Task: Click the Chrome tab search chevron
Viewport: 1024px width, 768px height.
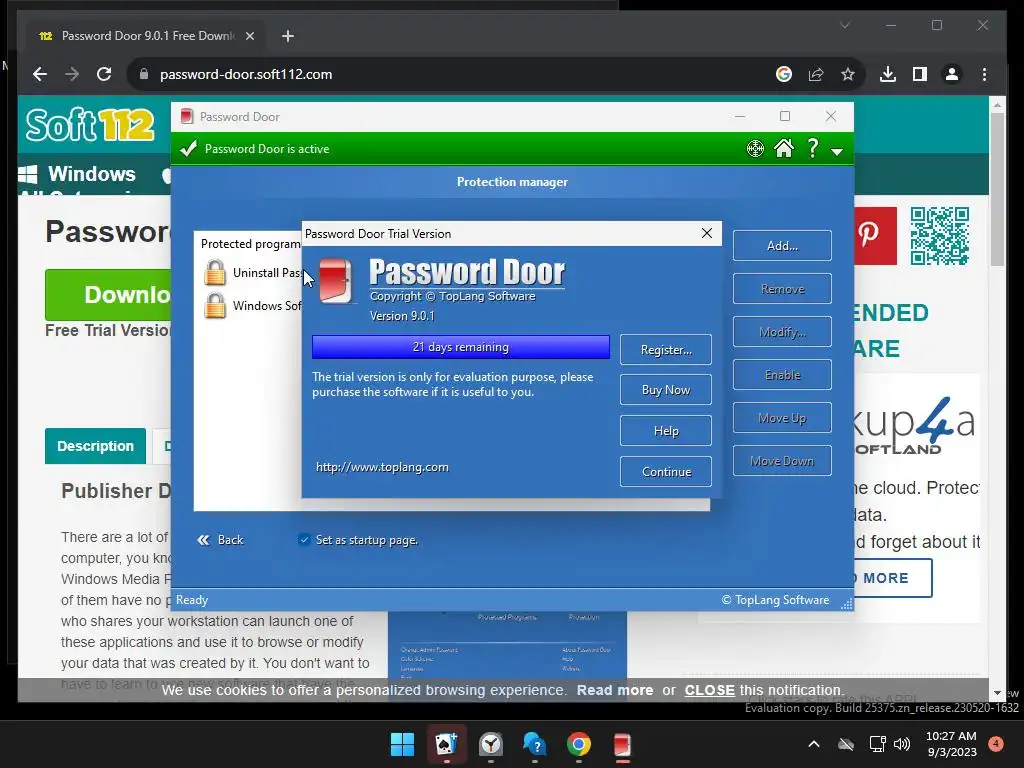Action: click(x=844, y=25)
